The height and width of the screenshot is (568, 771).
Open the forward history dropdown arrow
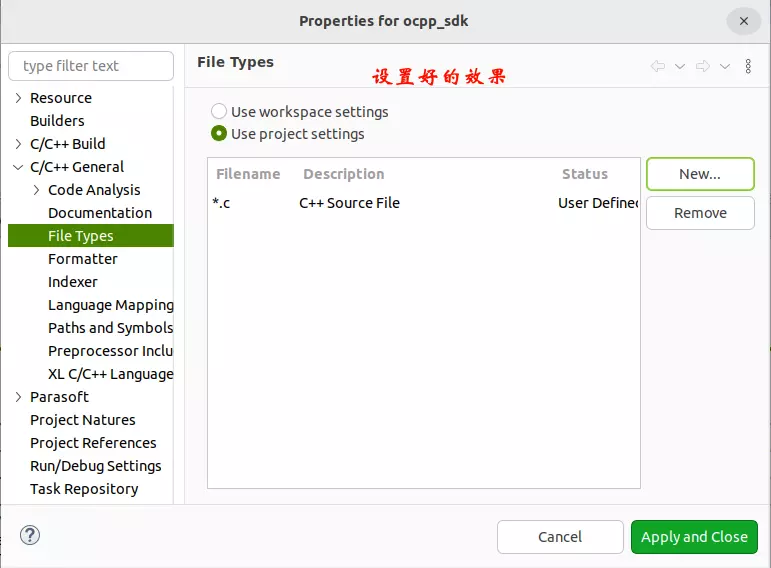point(725,66)
